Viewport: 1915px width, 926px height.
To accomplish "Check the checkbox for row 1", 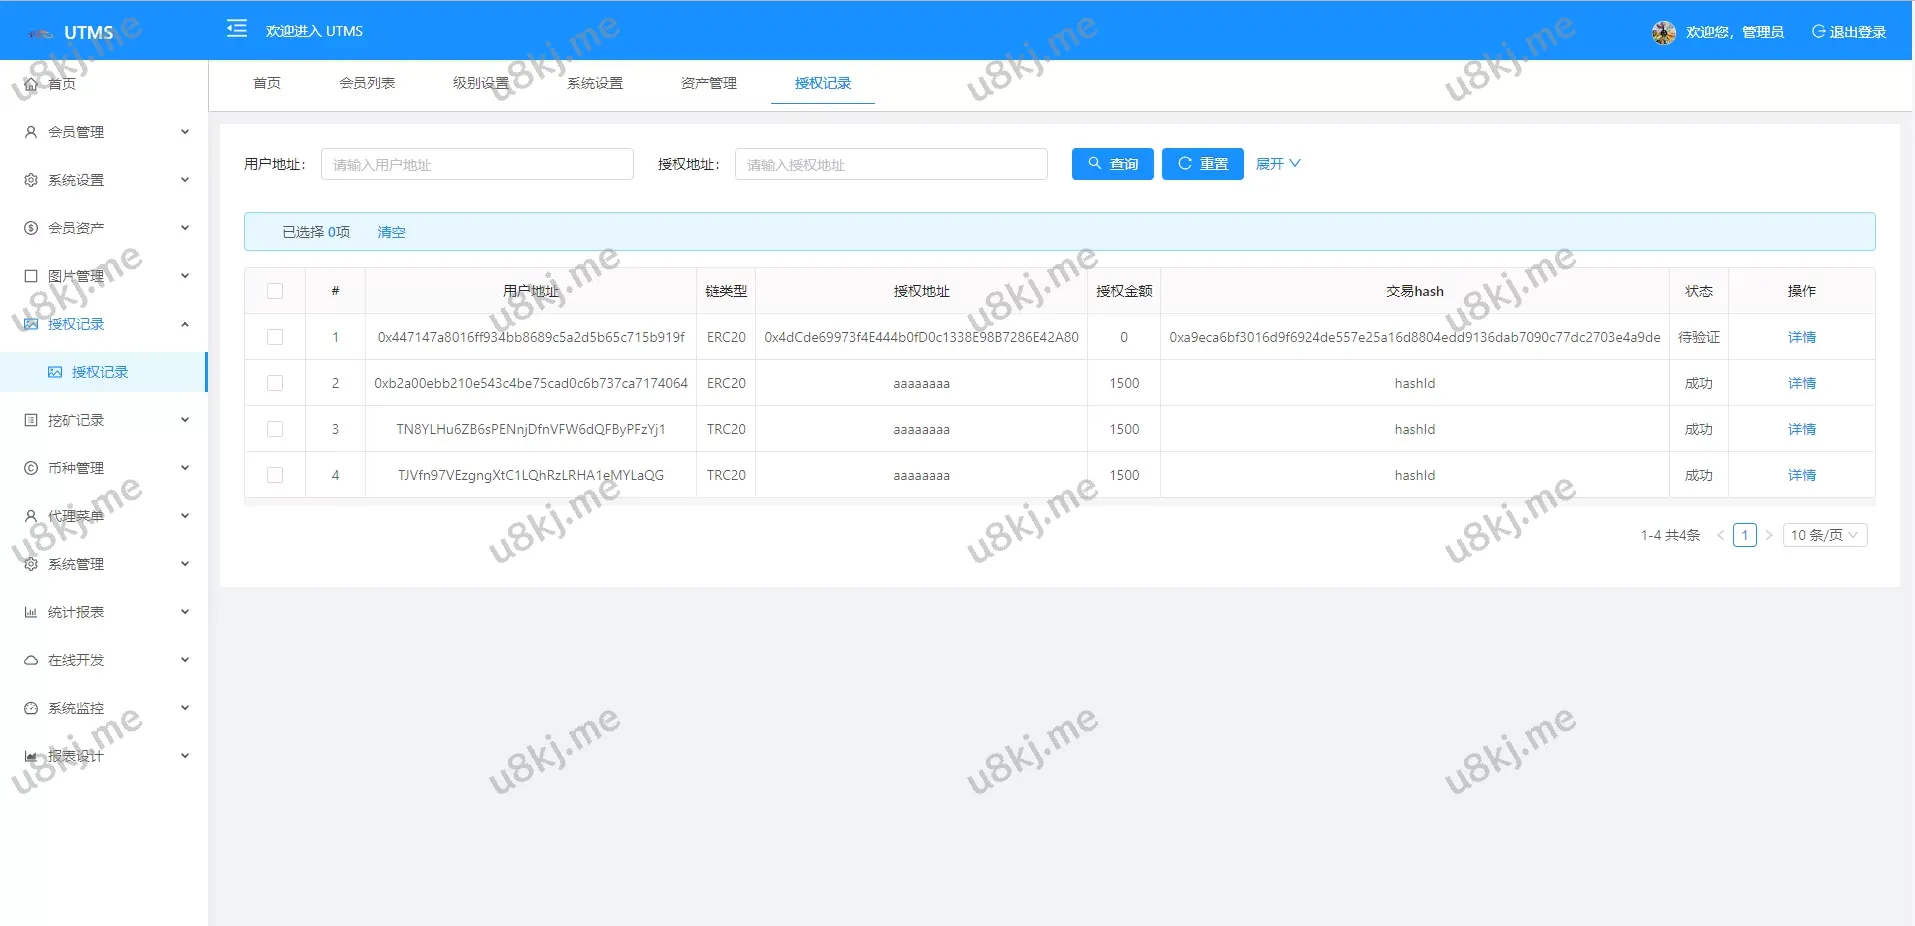I will pos(275,337).
